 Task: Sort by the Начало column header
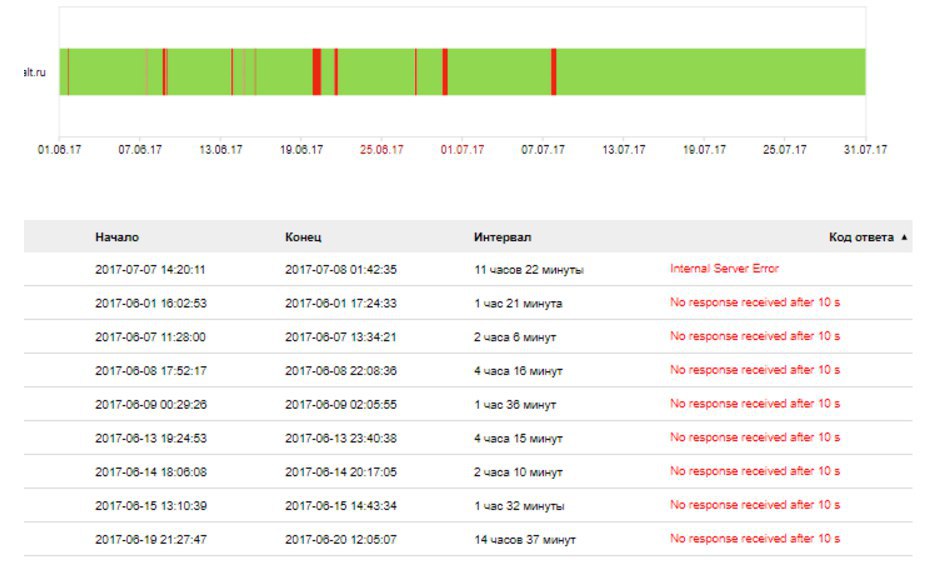117,237
